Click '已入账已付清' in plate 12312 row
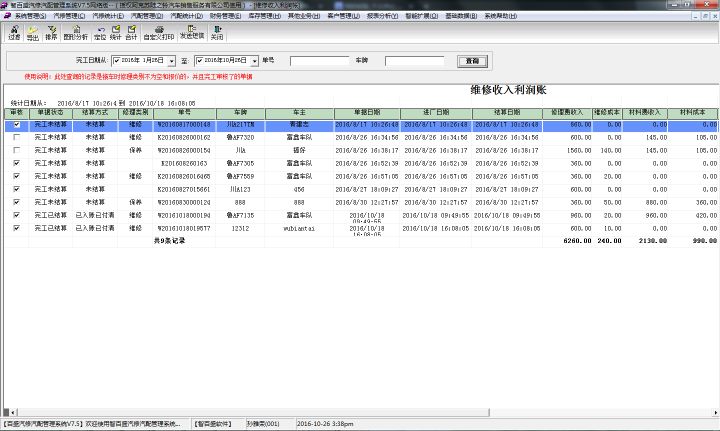 coord(95,229)
